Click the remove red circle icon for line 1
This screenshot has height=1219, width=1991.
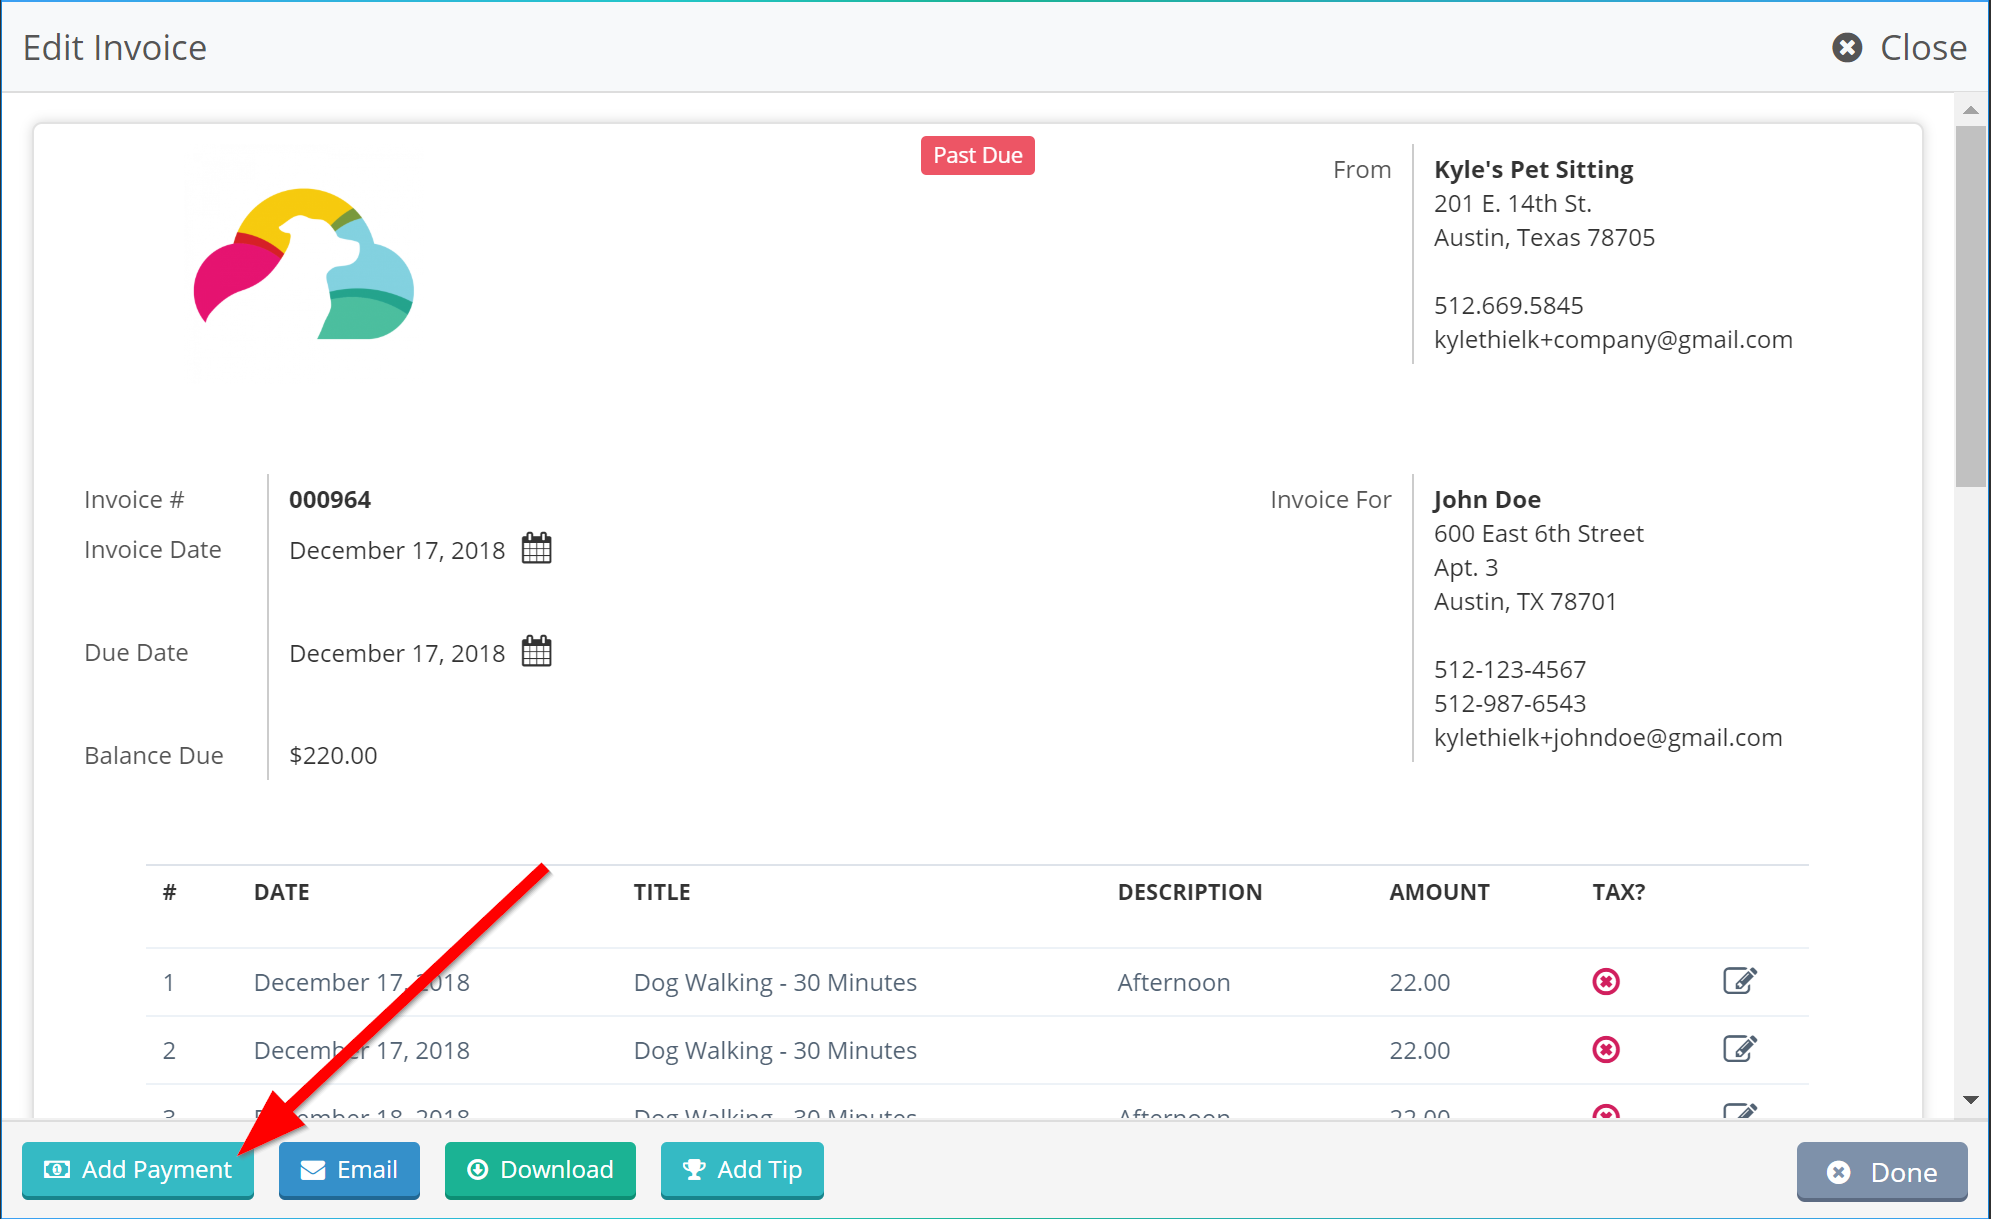(x=1606, y=981)
